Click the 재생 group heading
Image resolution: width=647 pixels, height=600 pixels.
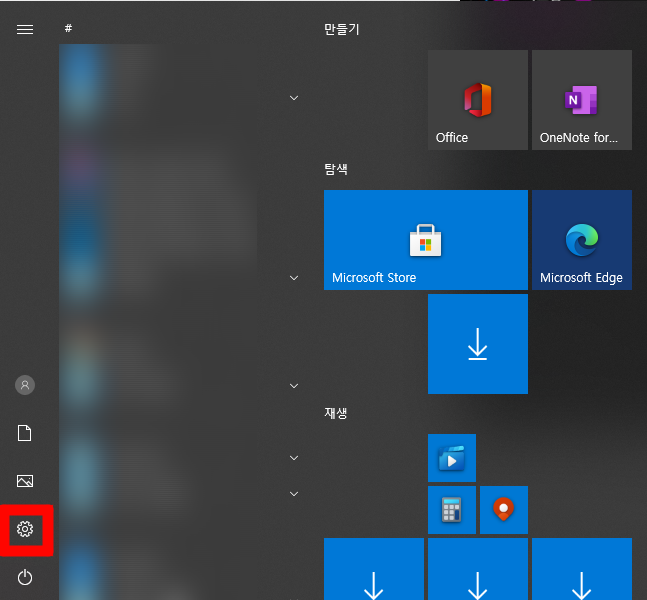[336, 413]
